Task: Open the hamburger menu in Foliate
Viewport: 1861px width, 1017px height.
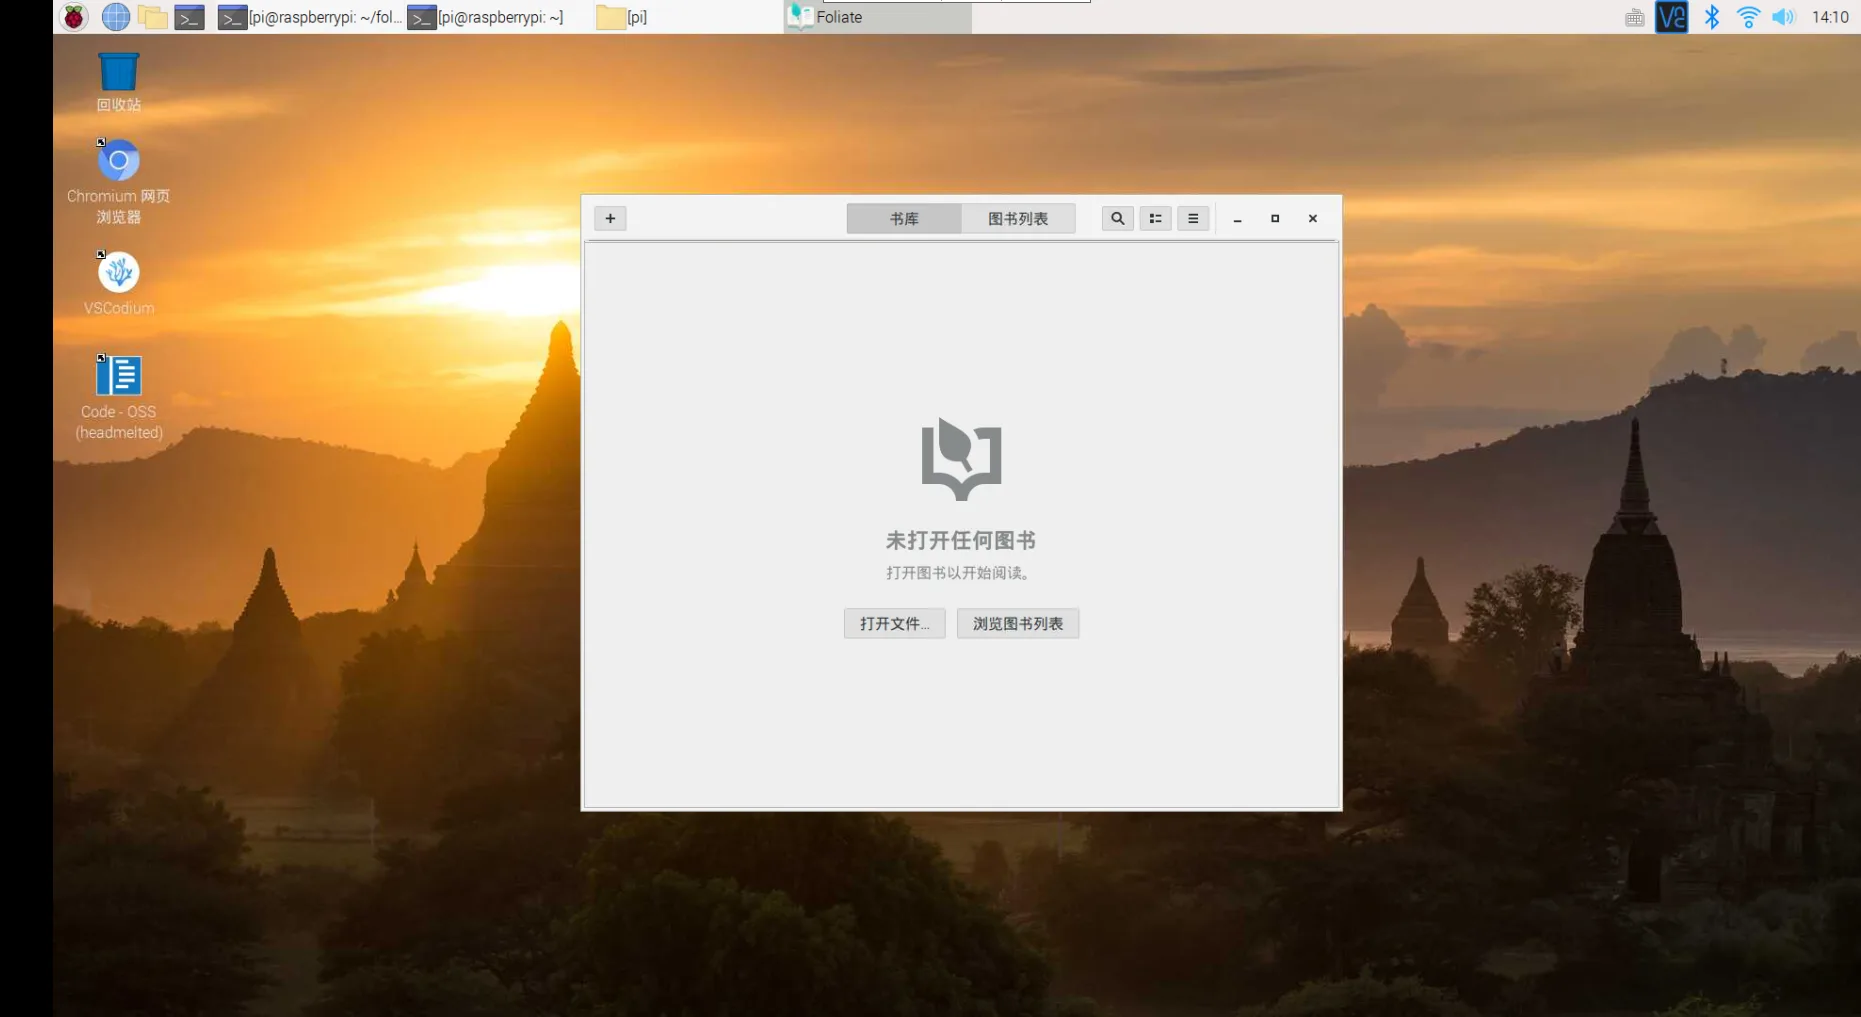Action: 1193,218
